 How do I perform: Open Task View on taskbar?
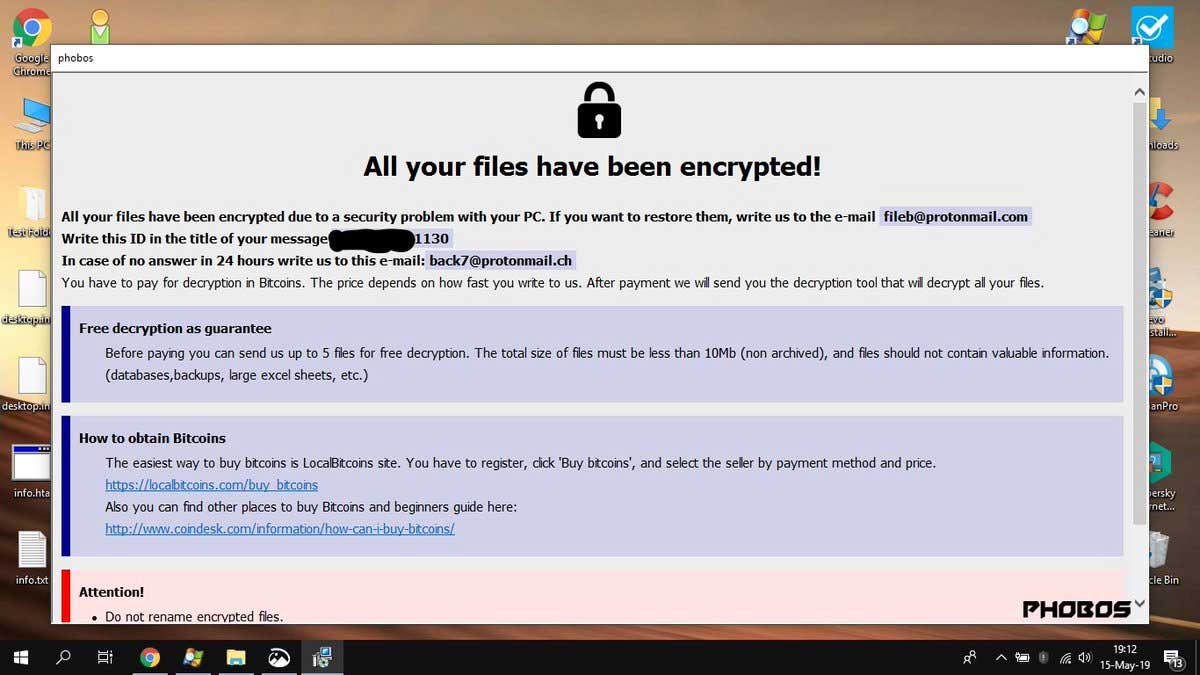pyautogui.click(x=105, y=657)
